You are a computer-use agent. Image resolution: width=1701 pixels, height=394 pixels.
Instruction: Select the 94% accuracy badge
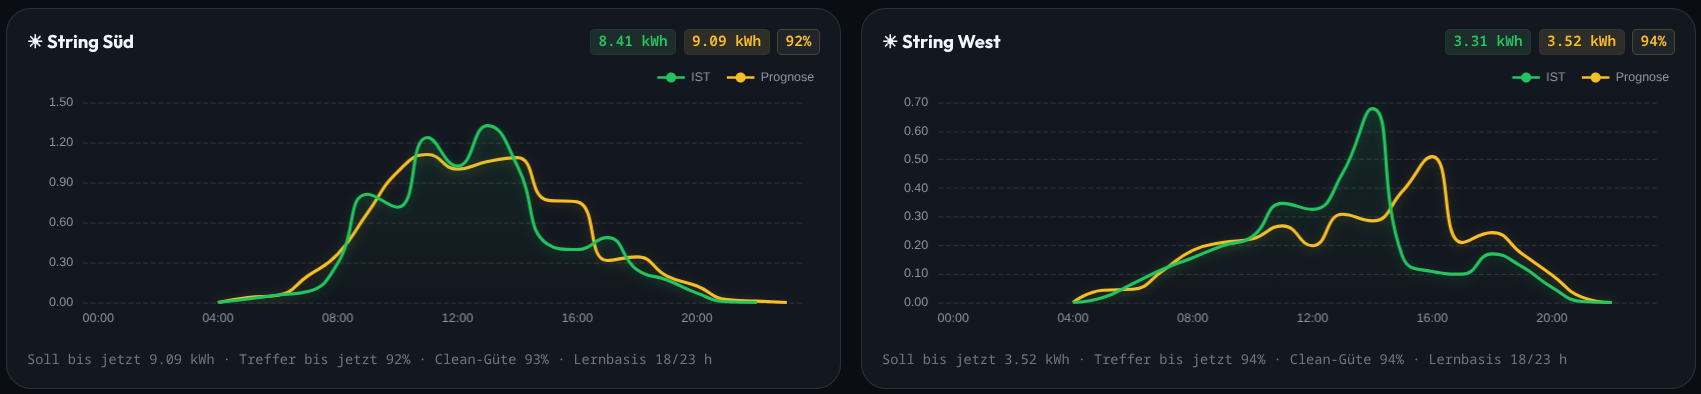(x=1654, y=41)
